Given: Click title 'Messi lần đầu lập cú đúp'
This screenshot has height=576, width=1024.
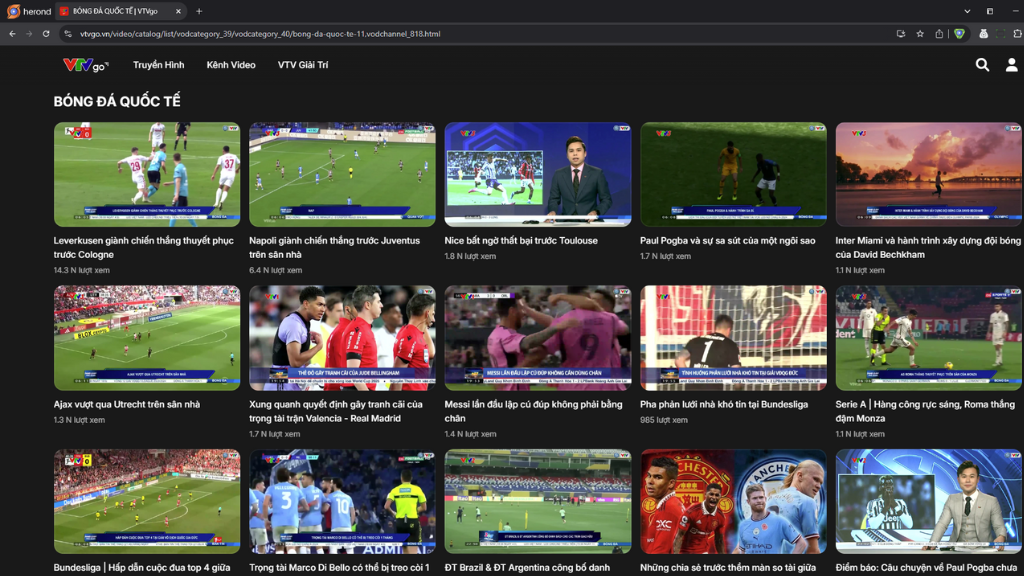Looking at the screenshot, I should [x=534, y=411].
